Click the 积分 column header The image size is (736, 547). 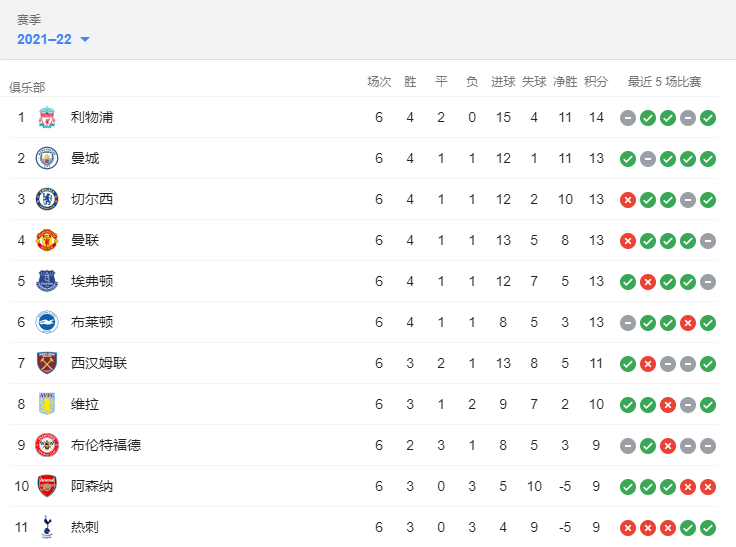596,82
